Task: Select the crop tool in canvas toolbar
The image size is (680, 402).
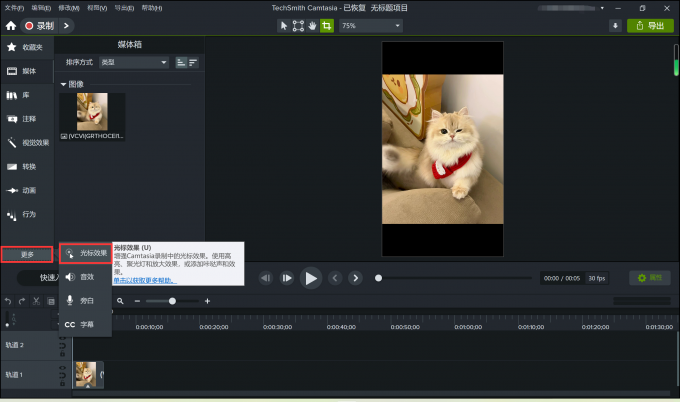Action: coord(326,25)
